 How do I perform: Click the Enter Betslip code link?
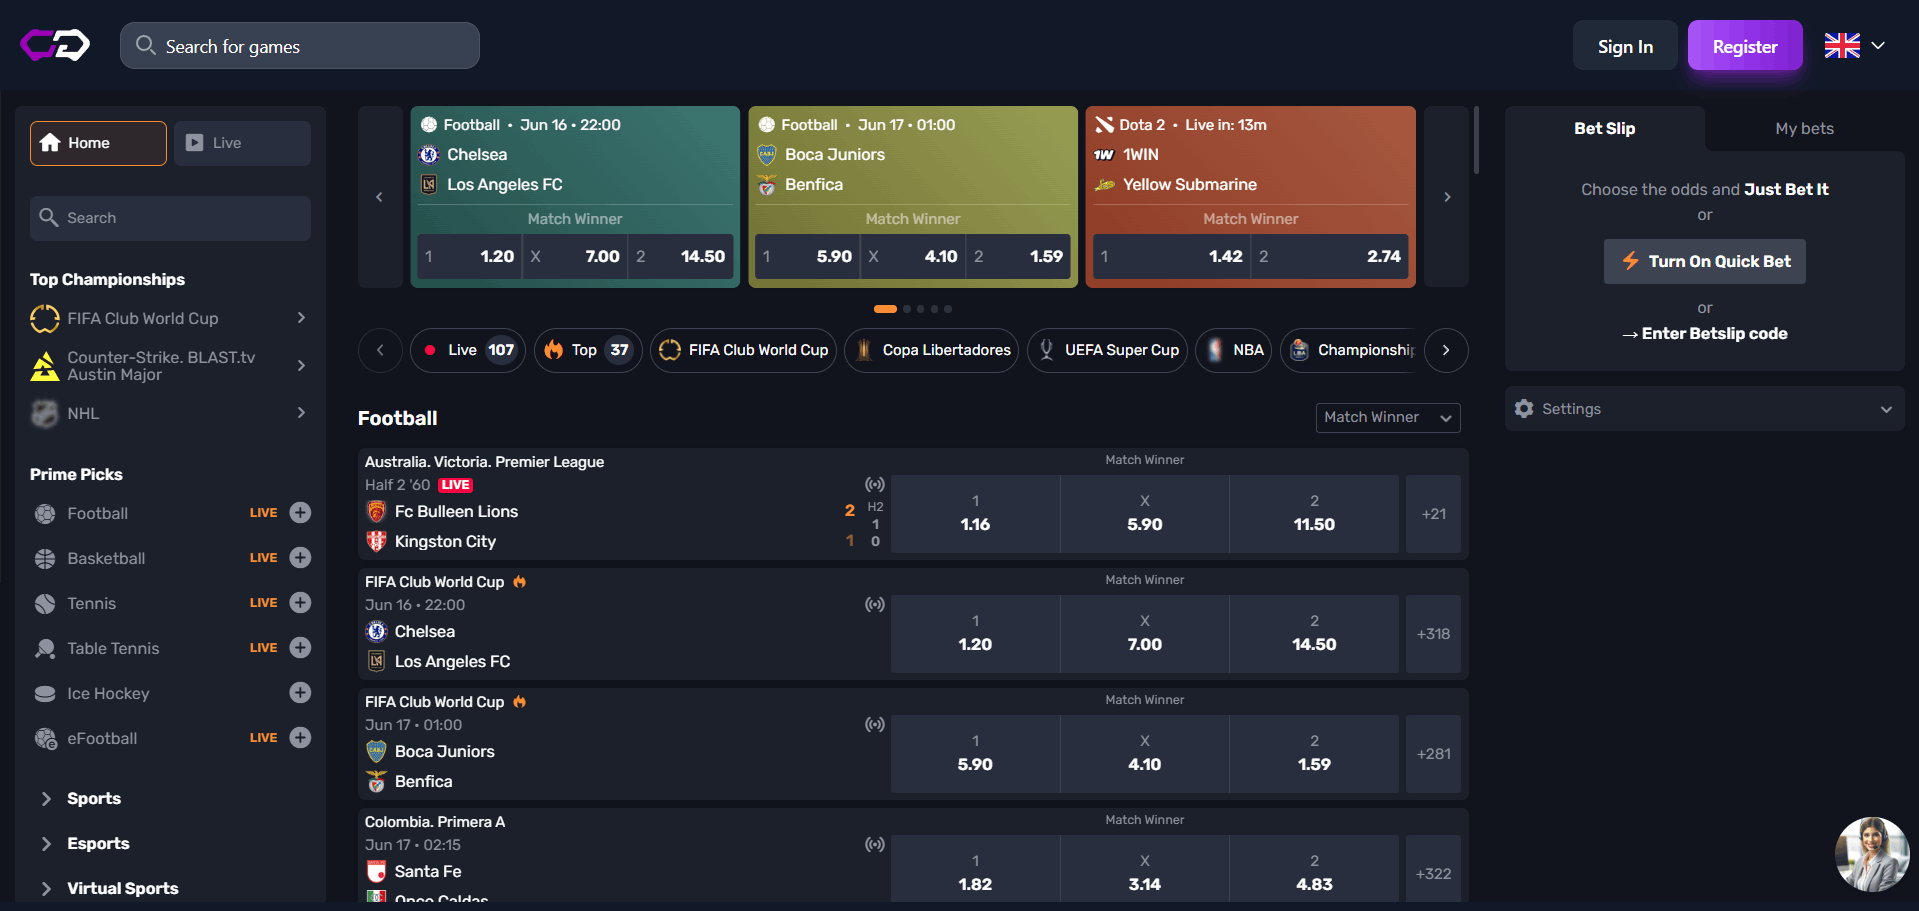(x=1704, y=333)
